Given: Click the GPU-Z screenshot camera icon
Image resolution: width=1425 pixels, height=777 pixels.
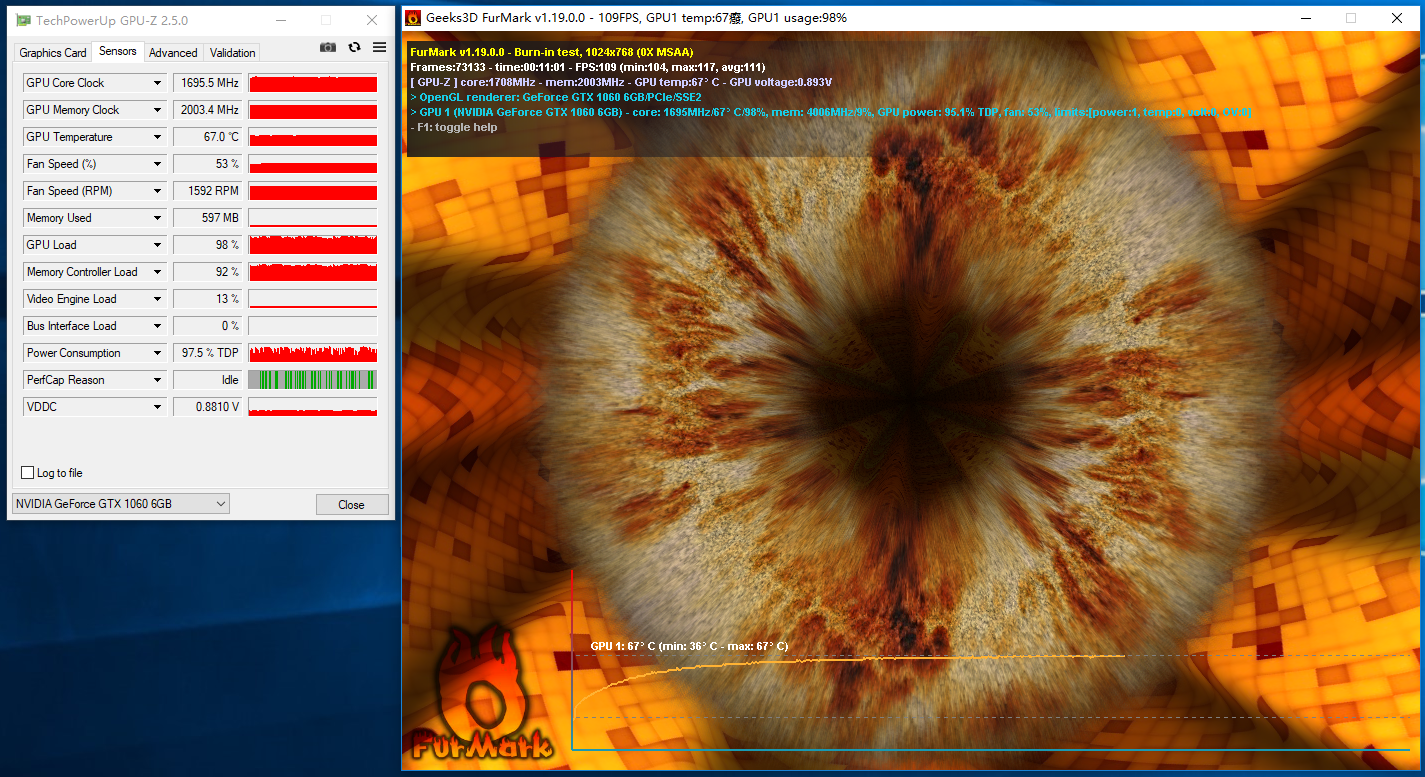Looking at the screenshot, I should tap(328, 47).
